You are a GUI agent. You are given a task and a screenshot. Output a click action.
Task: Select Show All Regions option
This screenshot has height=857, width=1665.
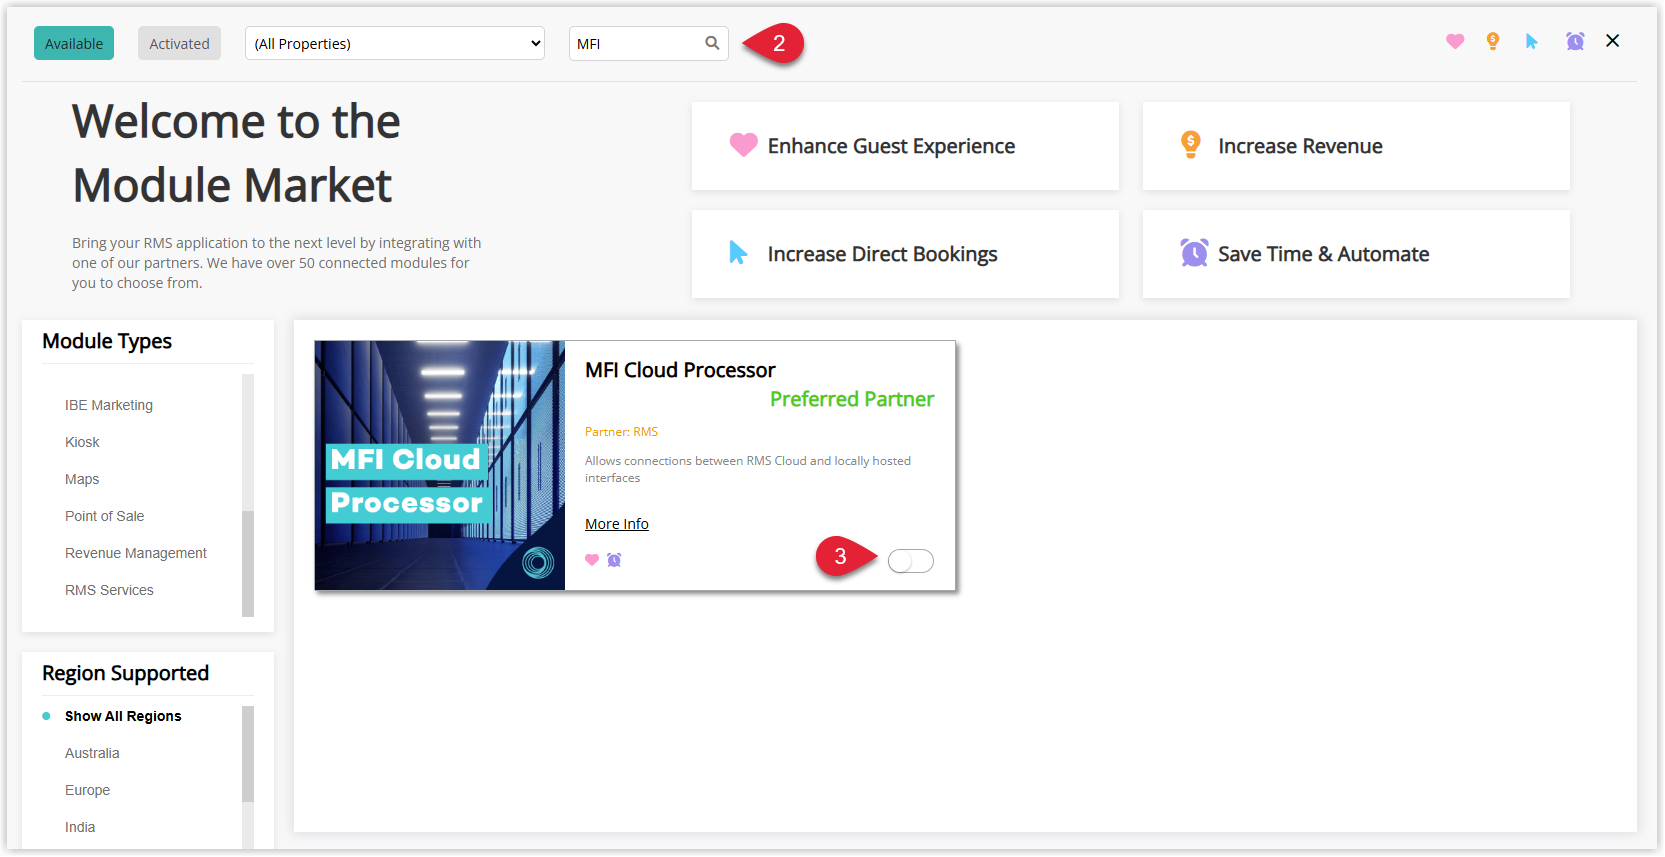point(123,716)
